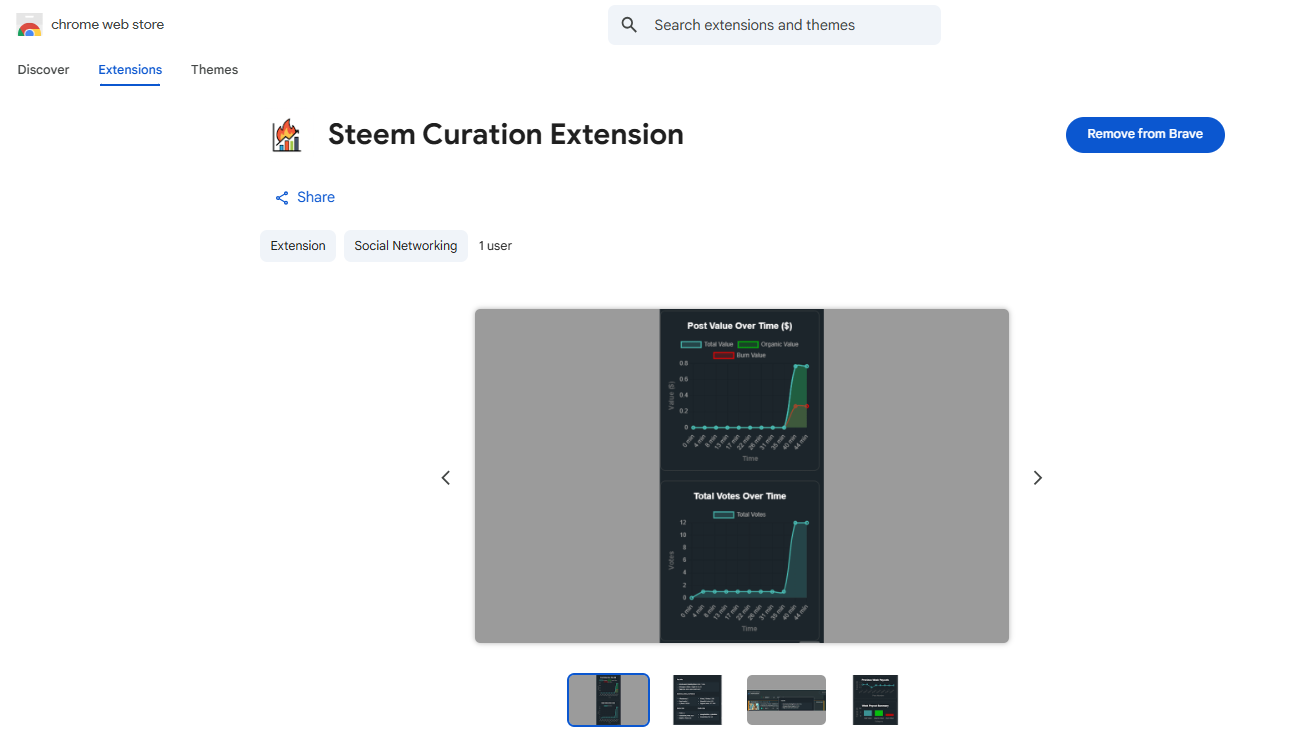Focus the Search extensions and themes field
Screen dimensions: 1295x739
click(774, 25)
